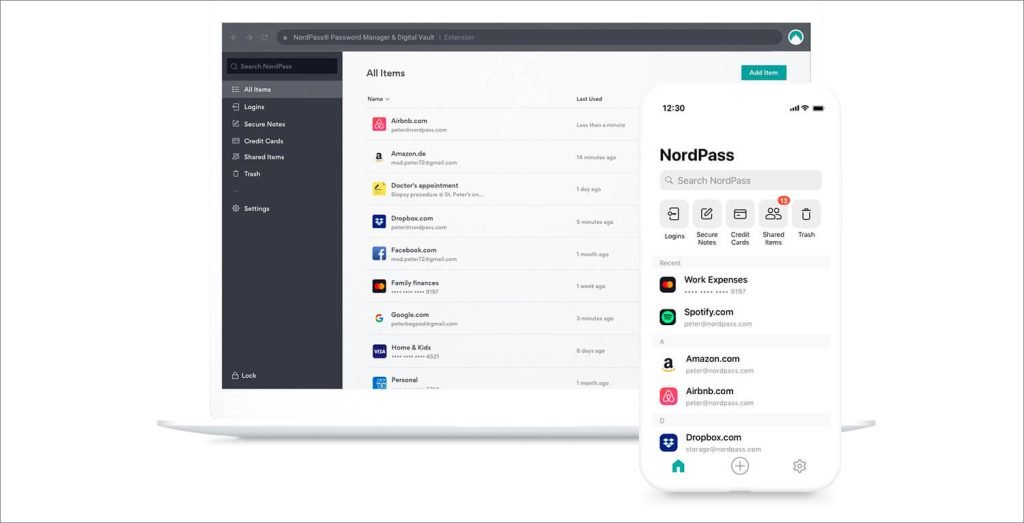The height and width of the screenshot is (523, 1024).
Task: Open the Amazon.de entry
Action: click(503, 157)
